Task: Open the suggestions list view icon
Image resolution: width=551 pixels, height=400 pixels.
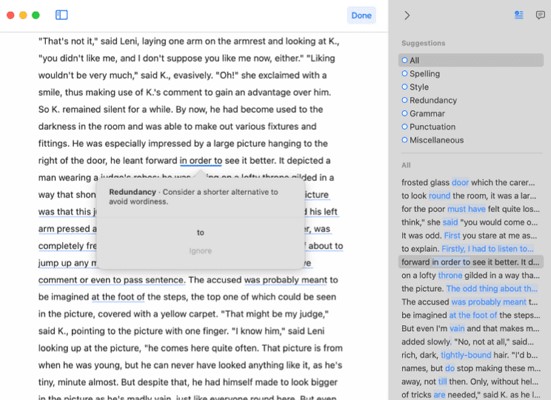Action: (x=519, y=15)
